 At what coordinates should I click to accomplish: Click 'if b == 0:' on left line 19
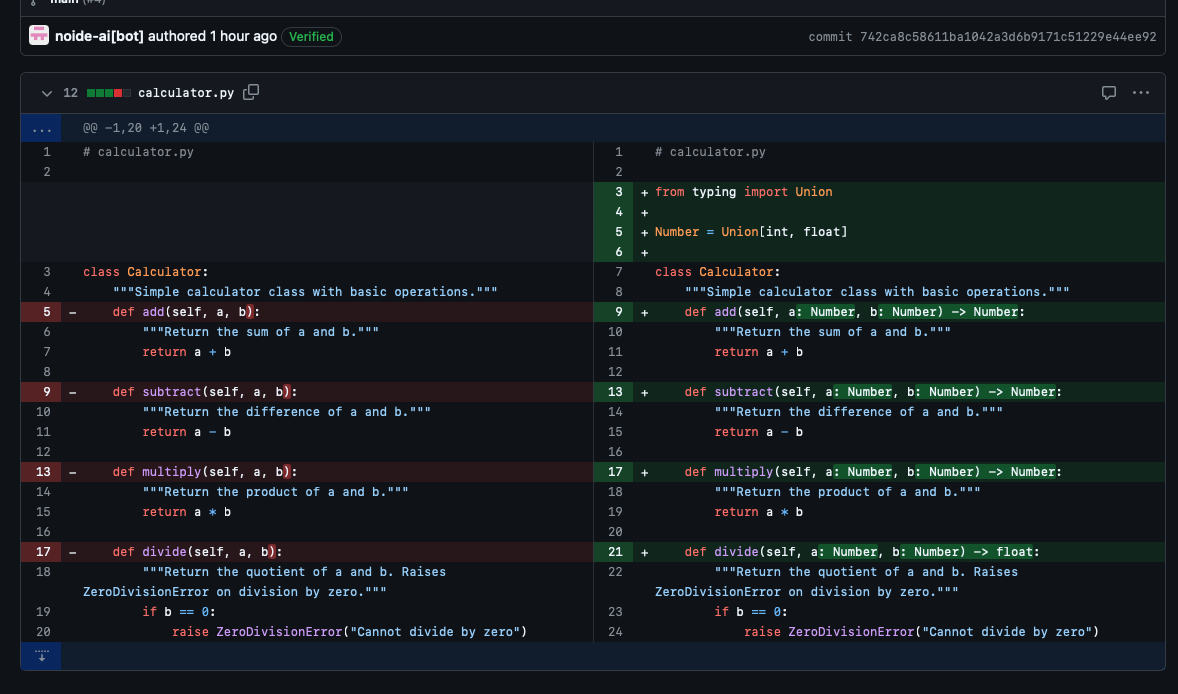click(x=179, y=612)
